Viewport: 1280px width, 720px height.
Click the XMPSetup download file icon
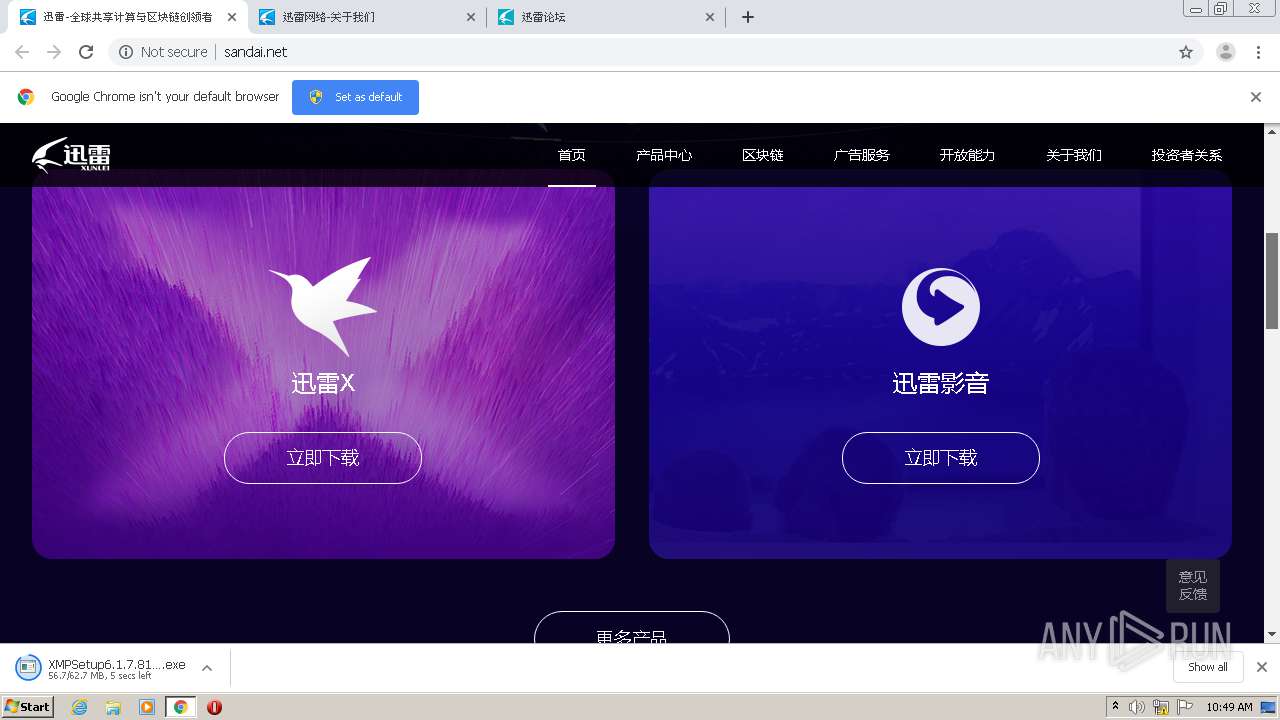(29, 667)
